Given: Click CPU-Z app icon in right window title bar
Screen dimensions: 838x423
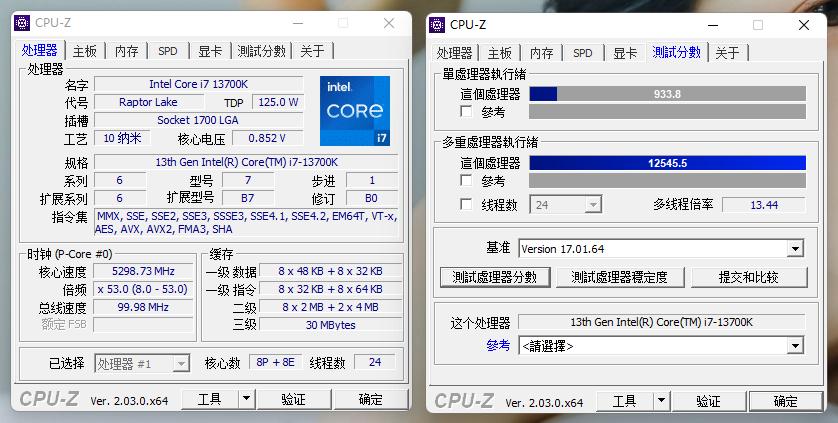Looking at the screenshot, I should [x=437, y=25].
